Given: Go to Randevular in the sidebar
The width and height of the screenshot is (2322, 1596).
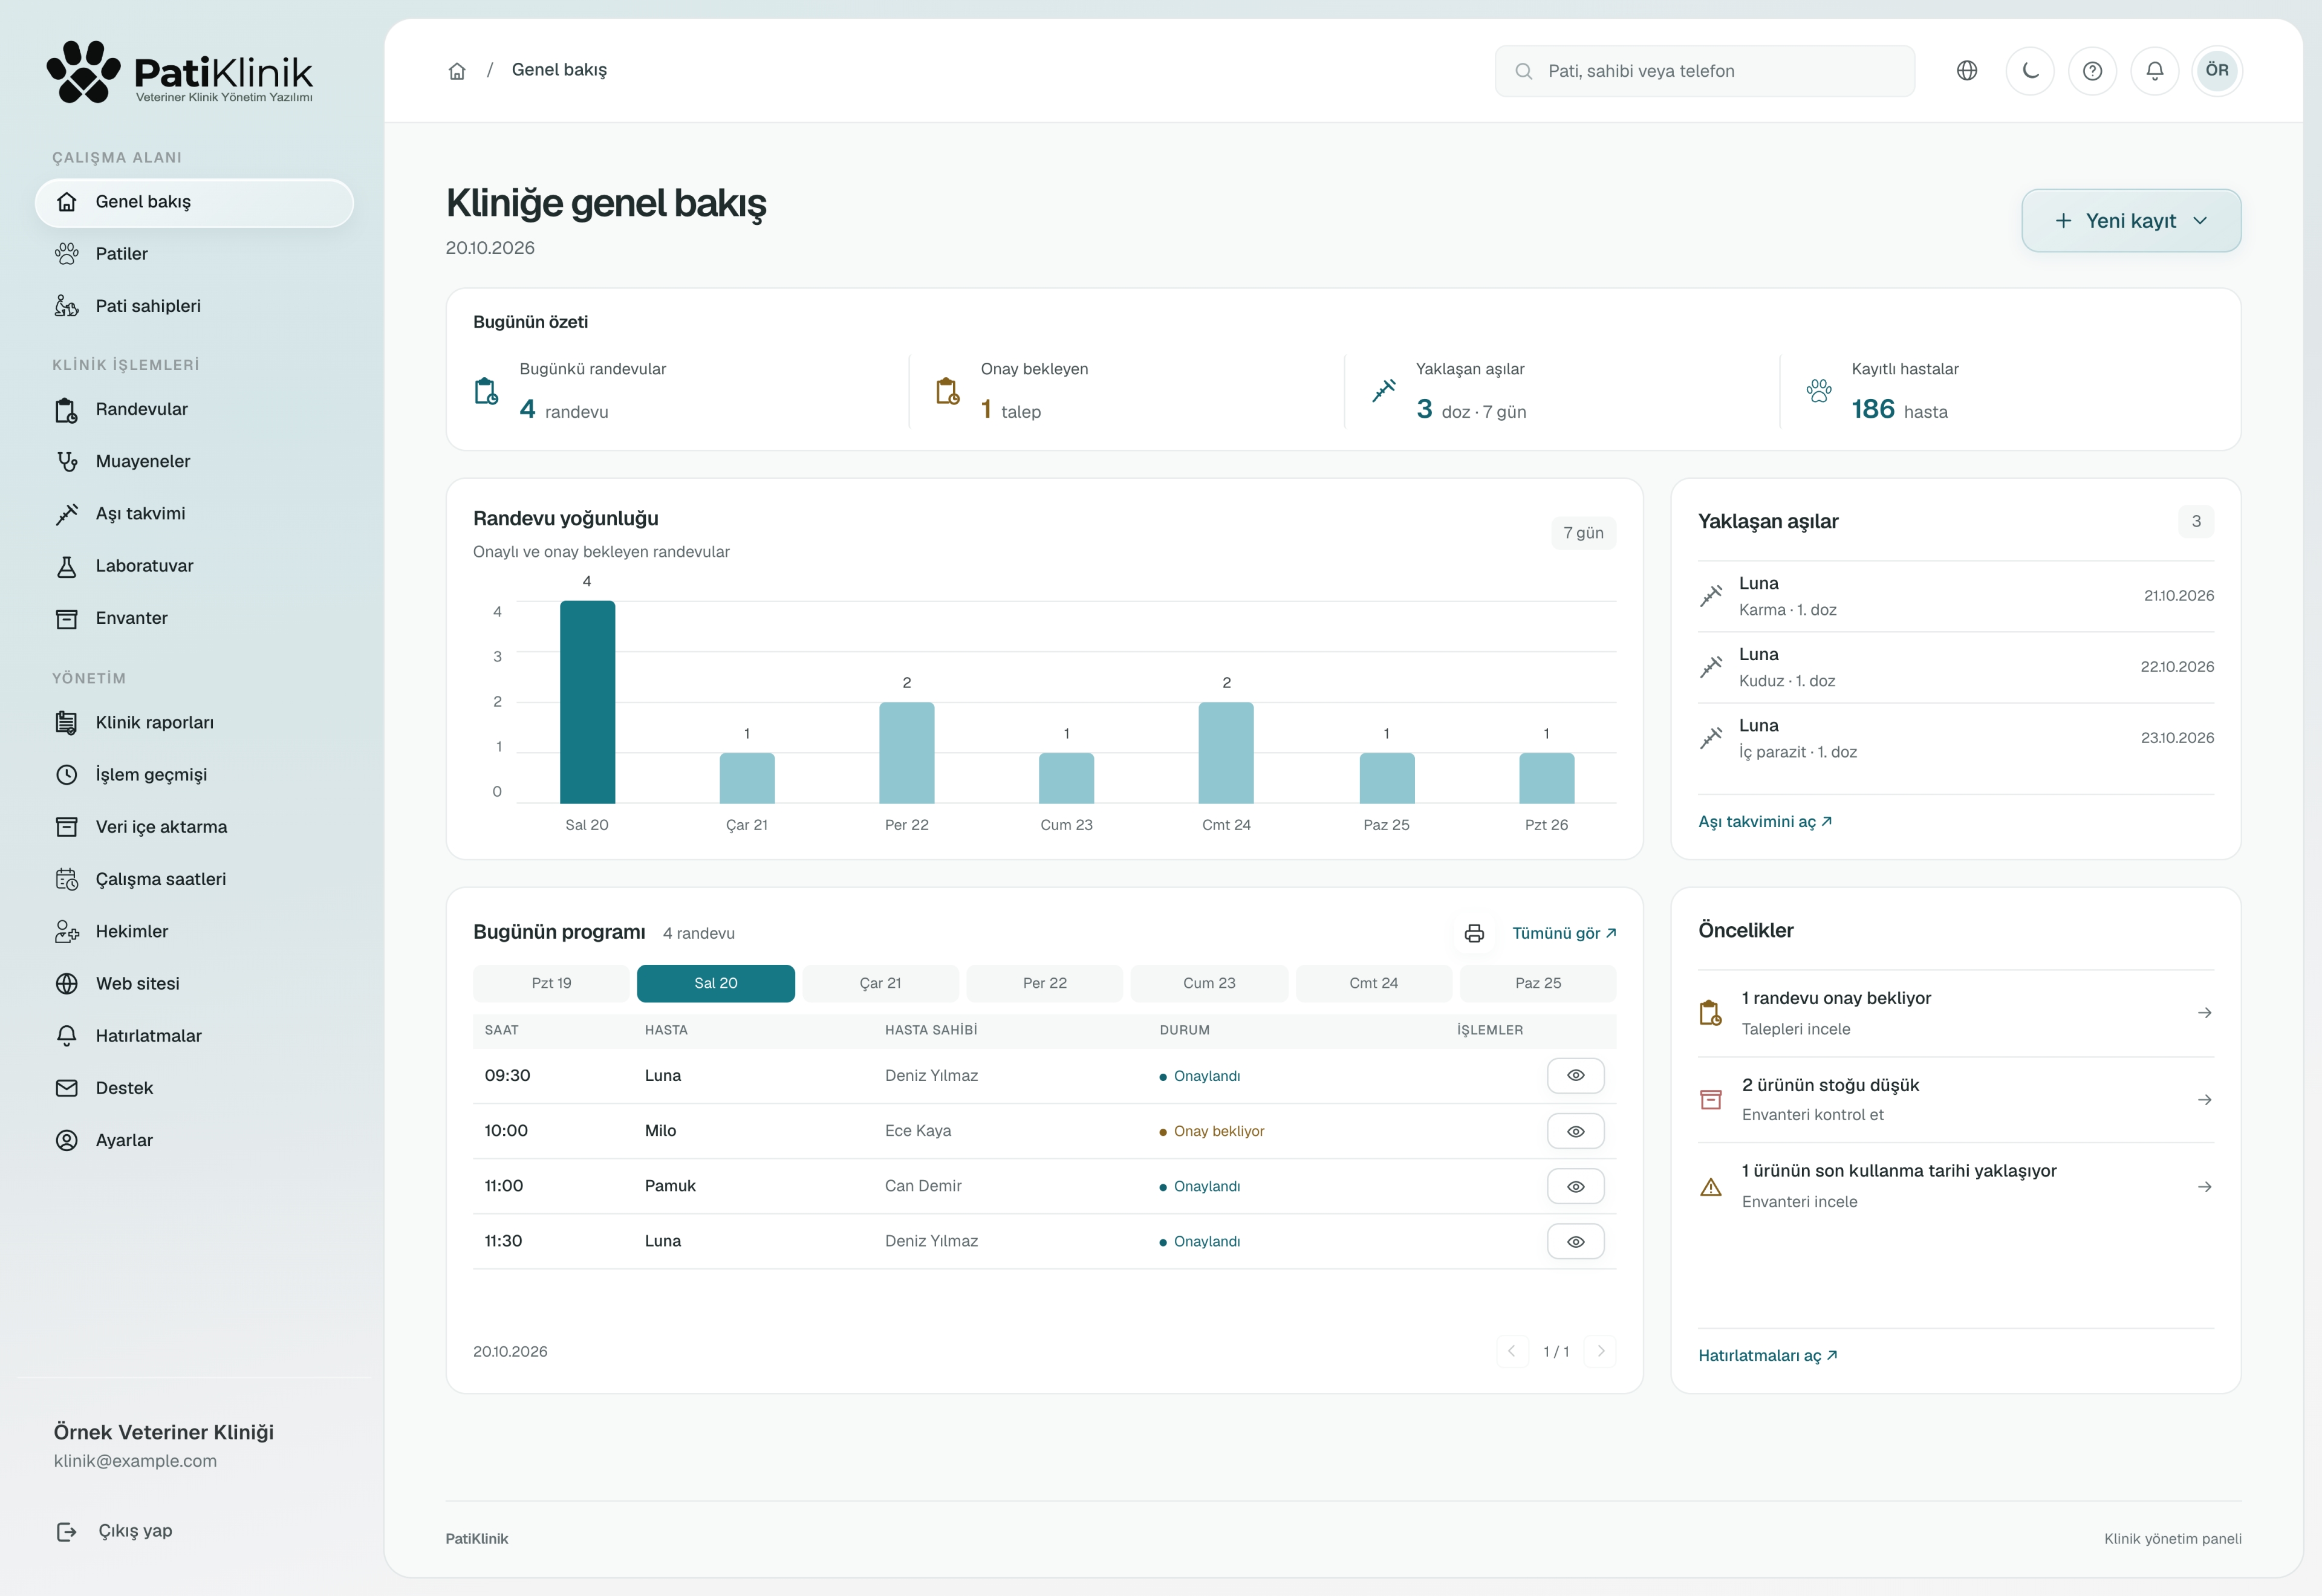Looking at the screenshot, I should (x=194, y=409).
